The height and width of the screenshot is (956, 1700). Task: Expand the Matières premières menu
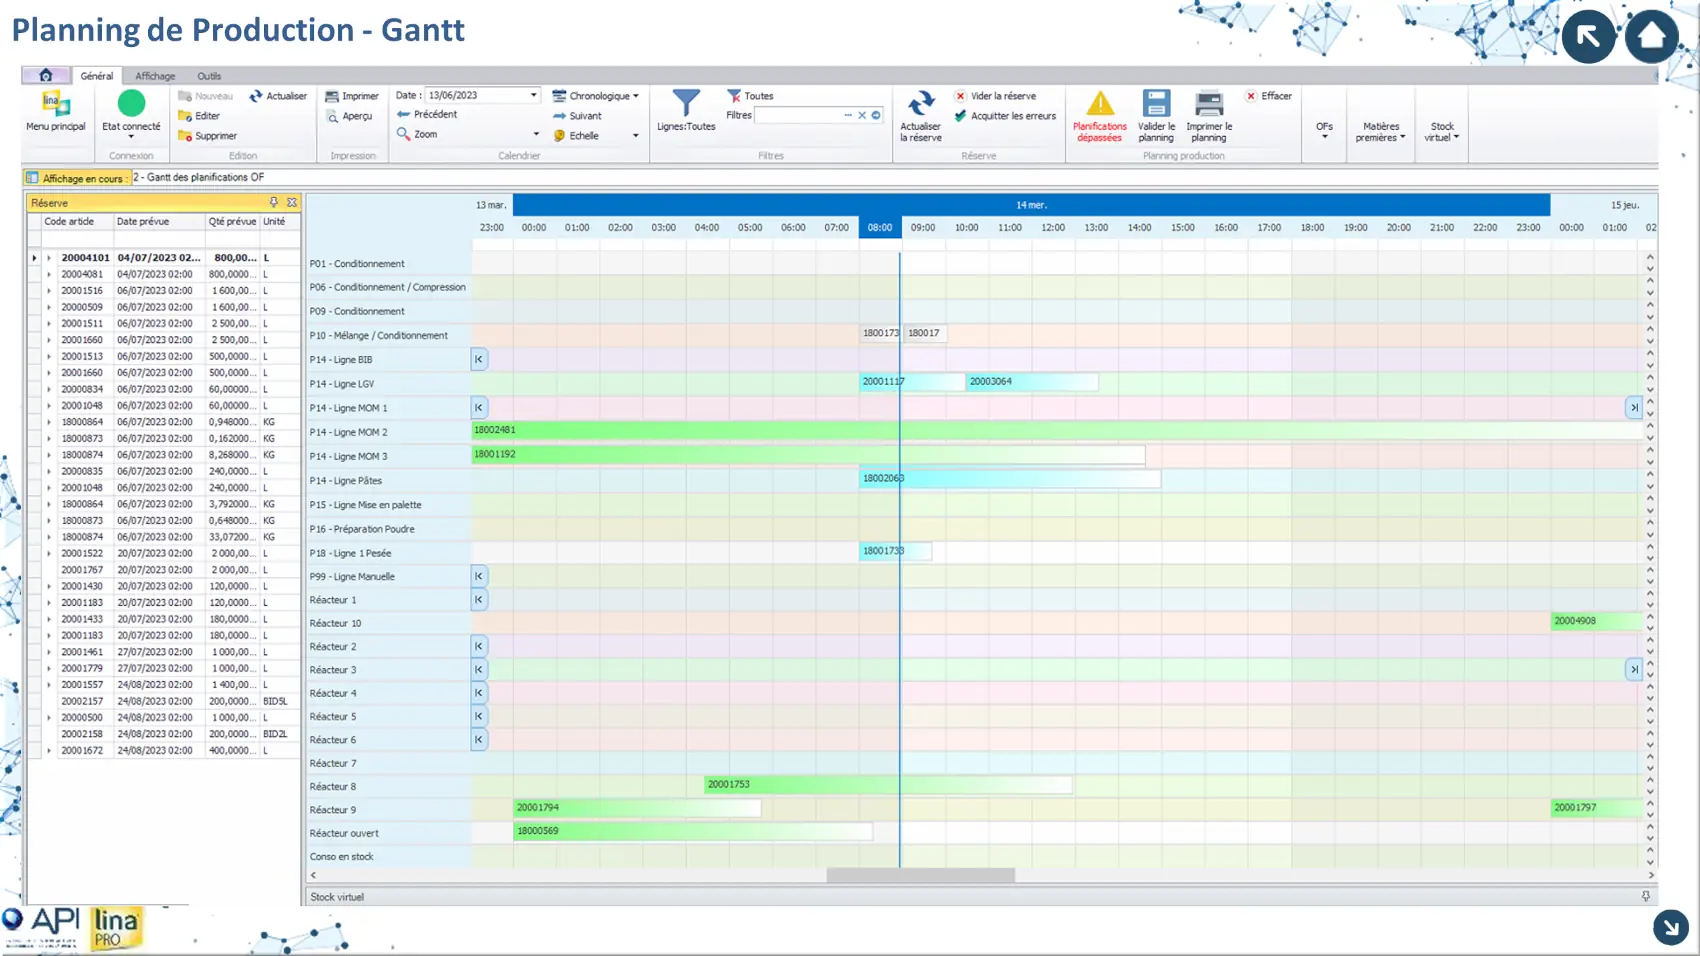tap(1380, 132)
